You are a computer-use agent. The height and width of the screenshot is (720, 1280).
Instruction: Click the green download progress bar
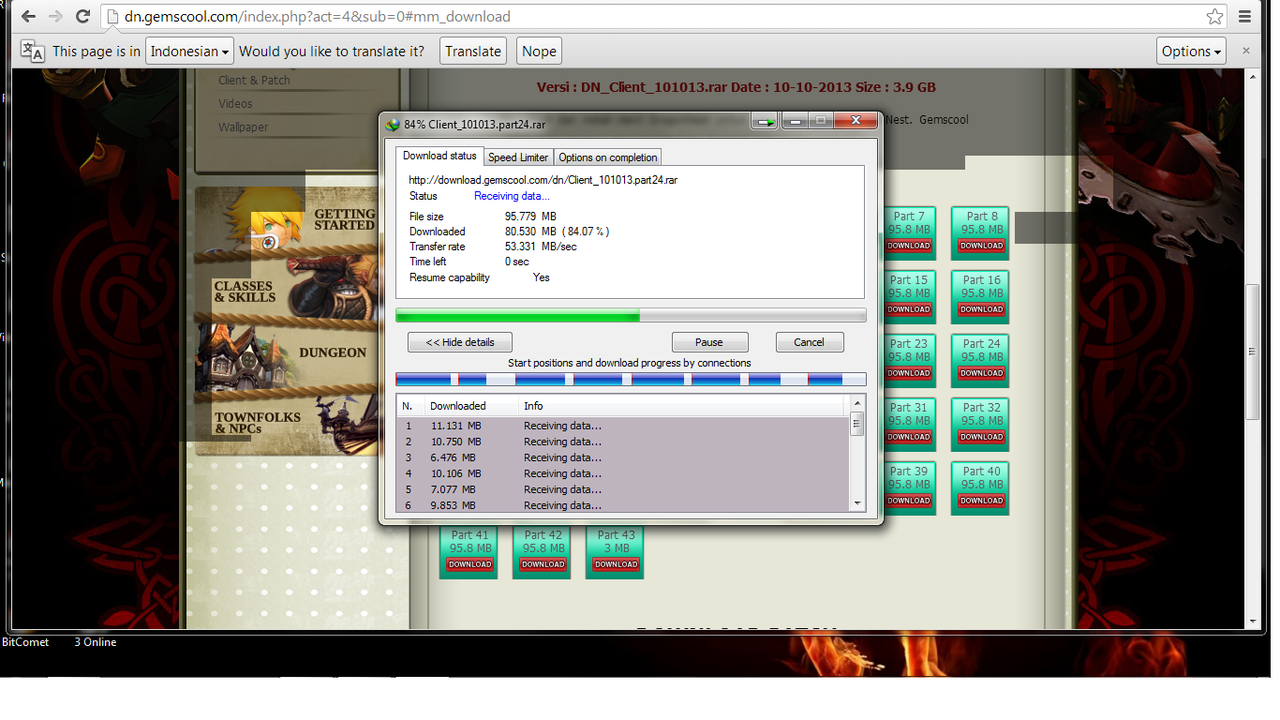[631, 316]
